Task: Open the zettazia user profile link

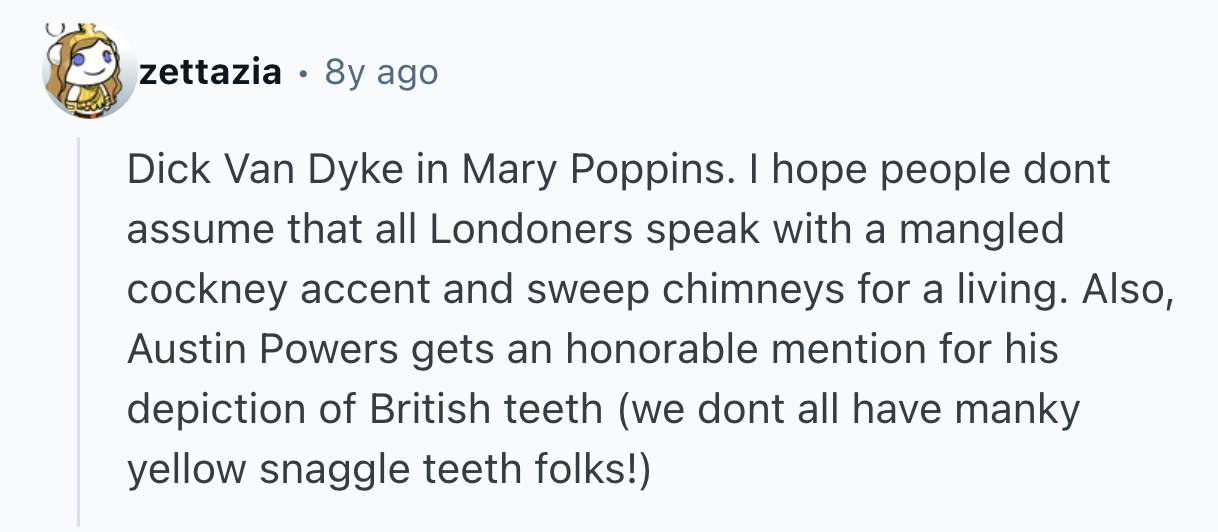Action: point(210,72)
